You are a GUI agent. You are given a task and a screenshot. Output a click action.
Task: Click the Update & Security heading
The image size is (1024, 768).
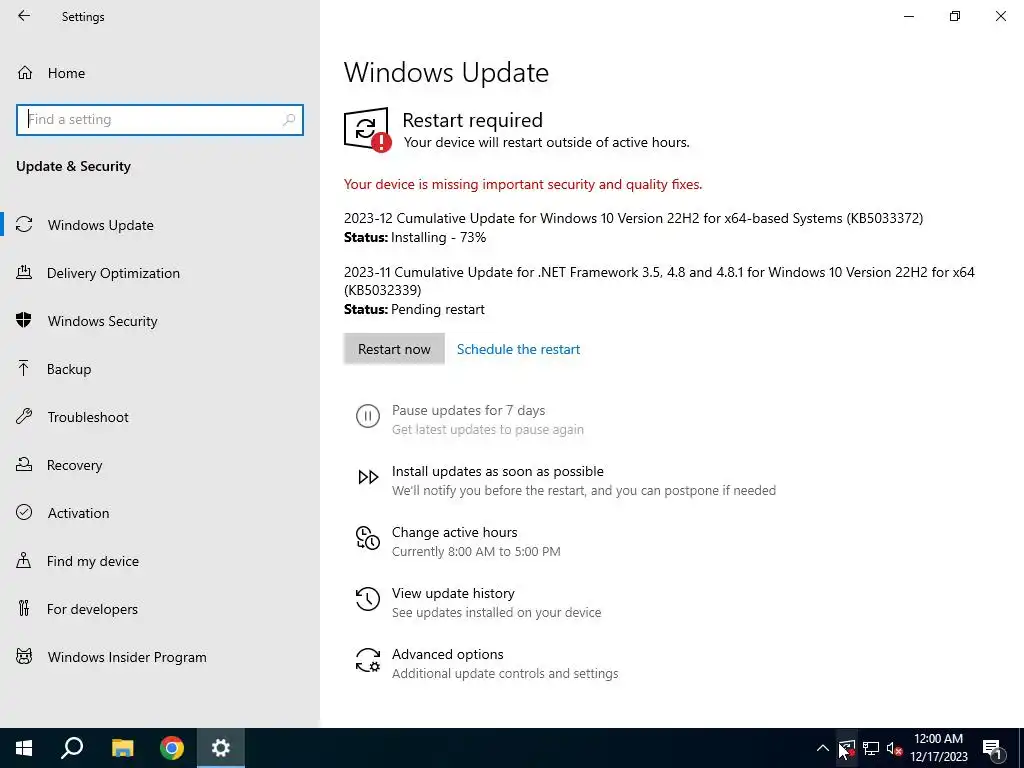click(x=73, y=167)
